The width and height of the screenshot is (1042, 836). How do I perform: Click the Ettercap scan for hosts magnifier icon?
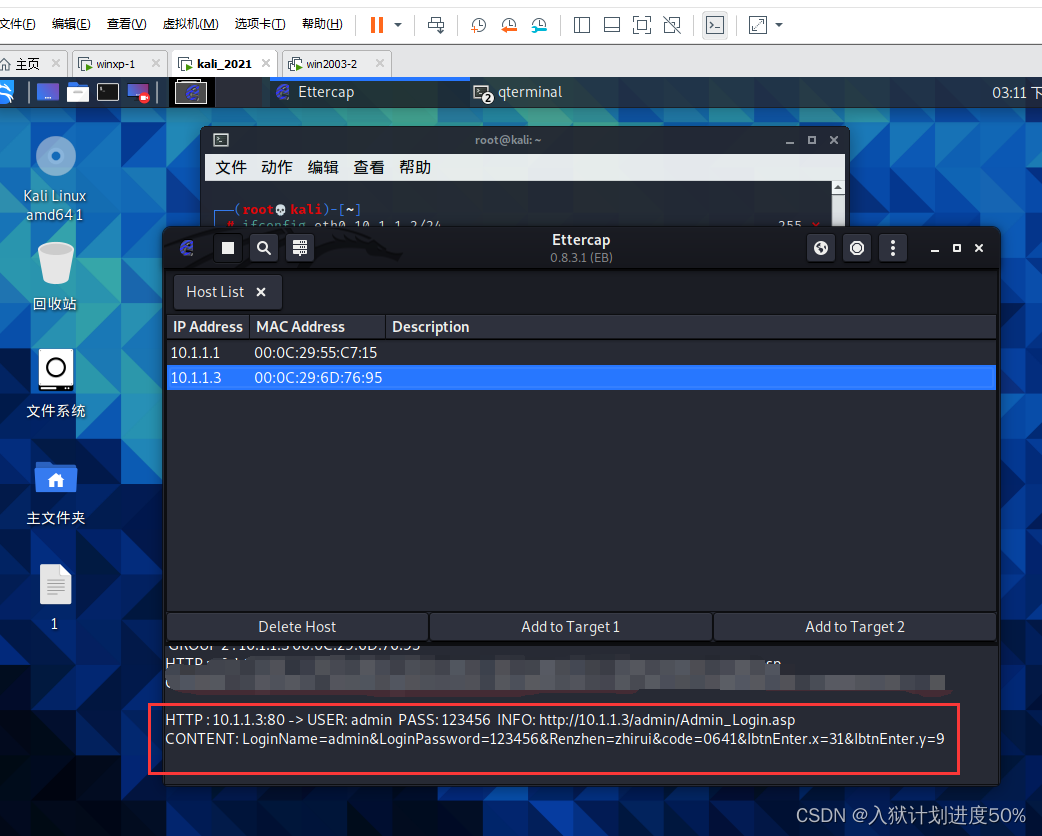point(264,248)
